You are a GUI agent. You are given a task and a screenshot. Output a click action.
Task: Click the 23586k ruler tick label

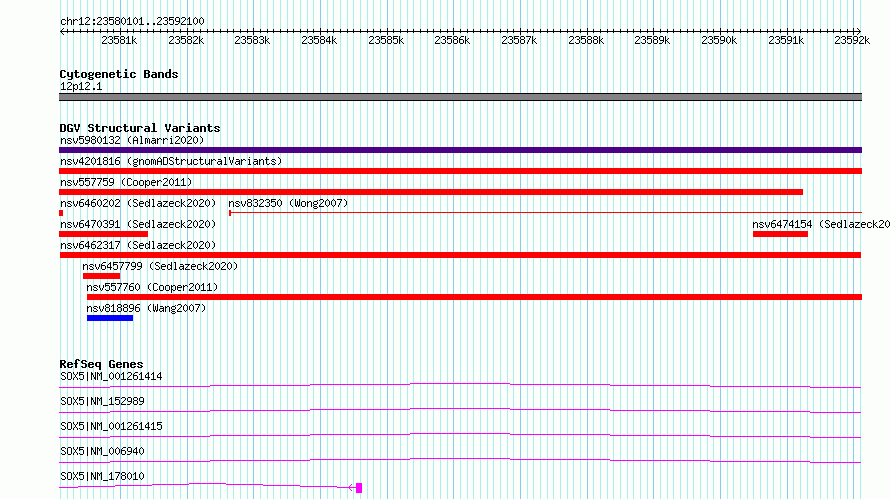452,40
